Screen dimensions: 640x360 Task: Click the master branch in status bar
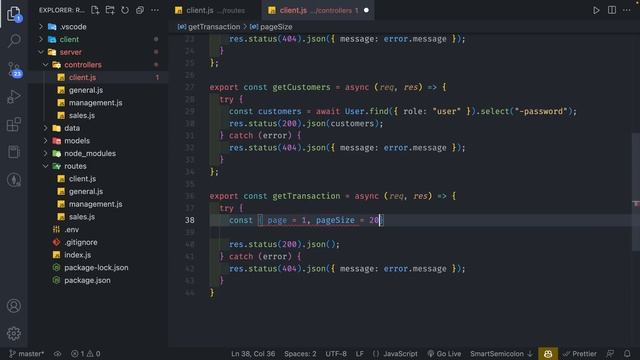point(27,354)
